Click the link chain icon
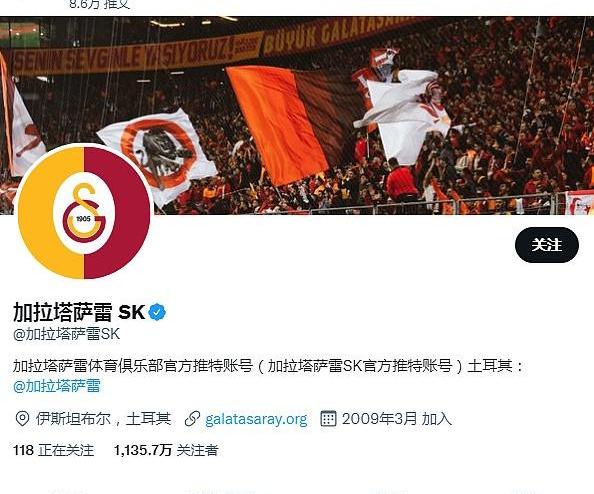 click(192, 419)
